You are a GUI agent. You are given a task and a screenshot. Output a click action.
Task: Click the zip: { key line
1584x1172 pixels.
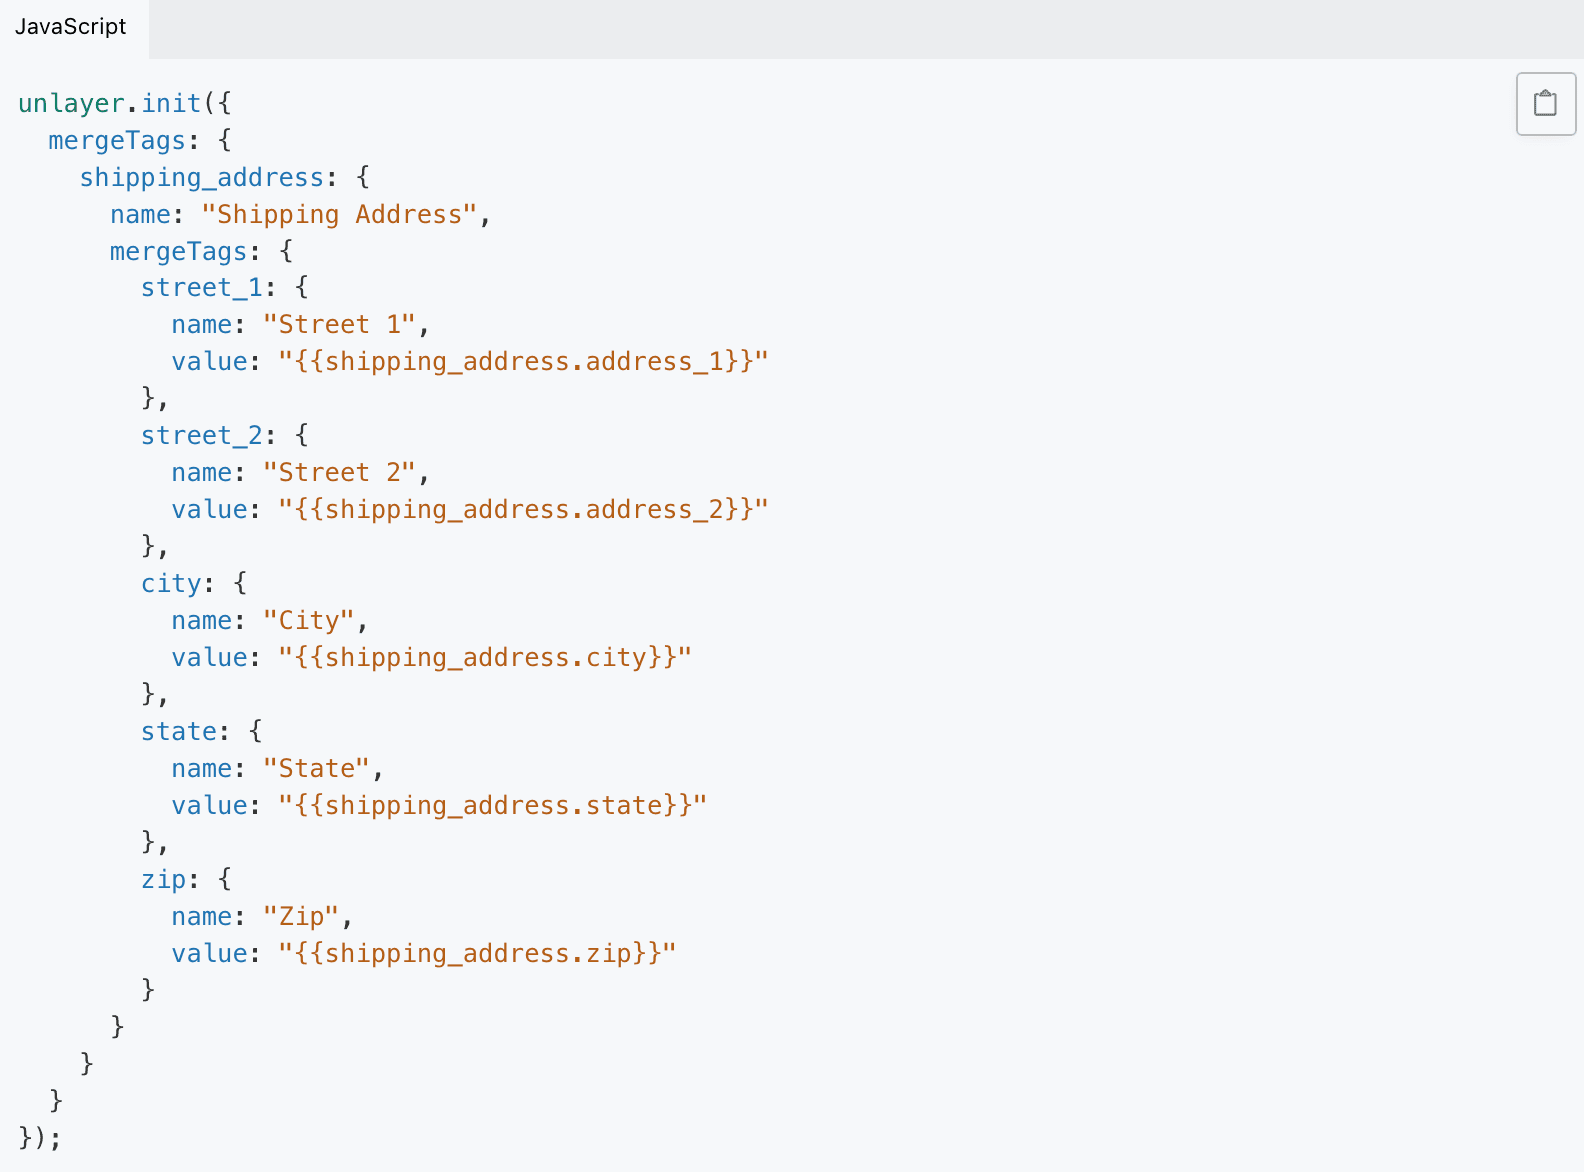186,879
